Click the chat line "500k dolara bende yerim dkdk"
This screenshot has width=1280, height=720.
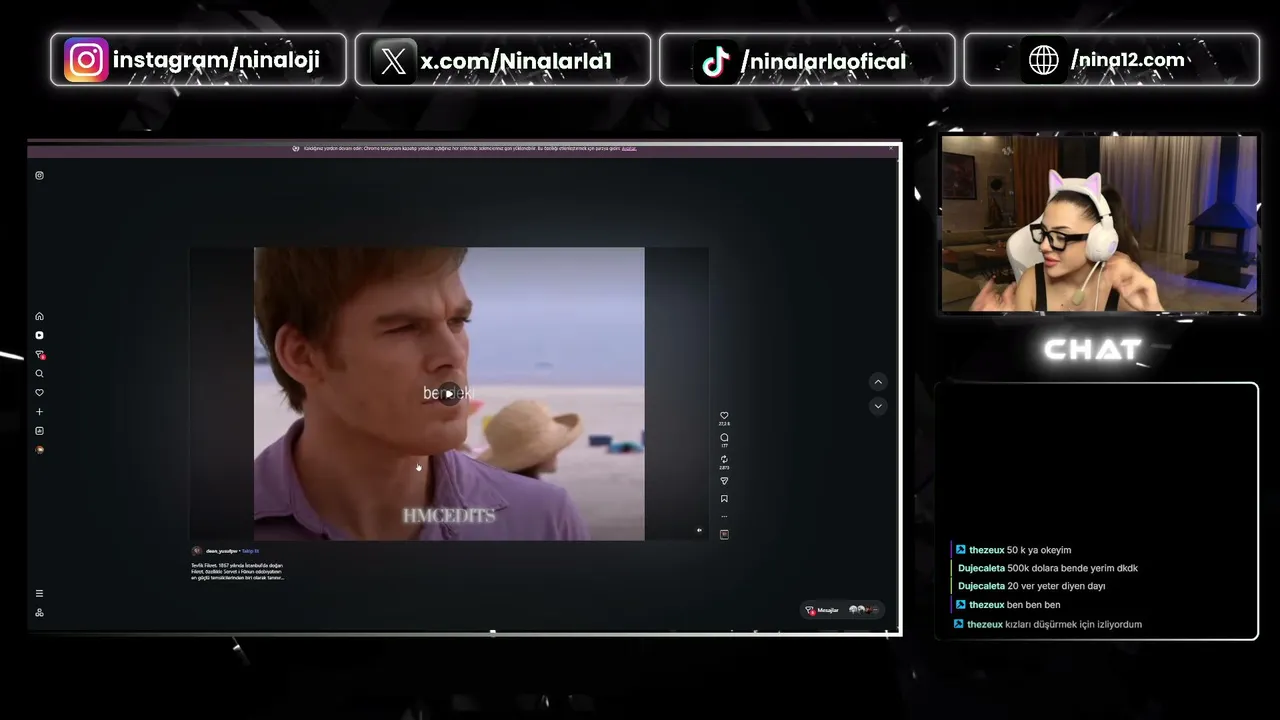pyautogui.click(x=1072, y=568)
